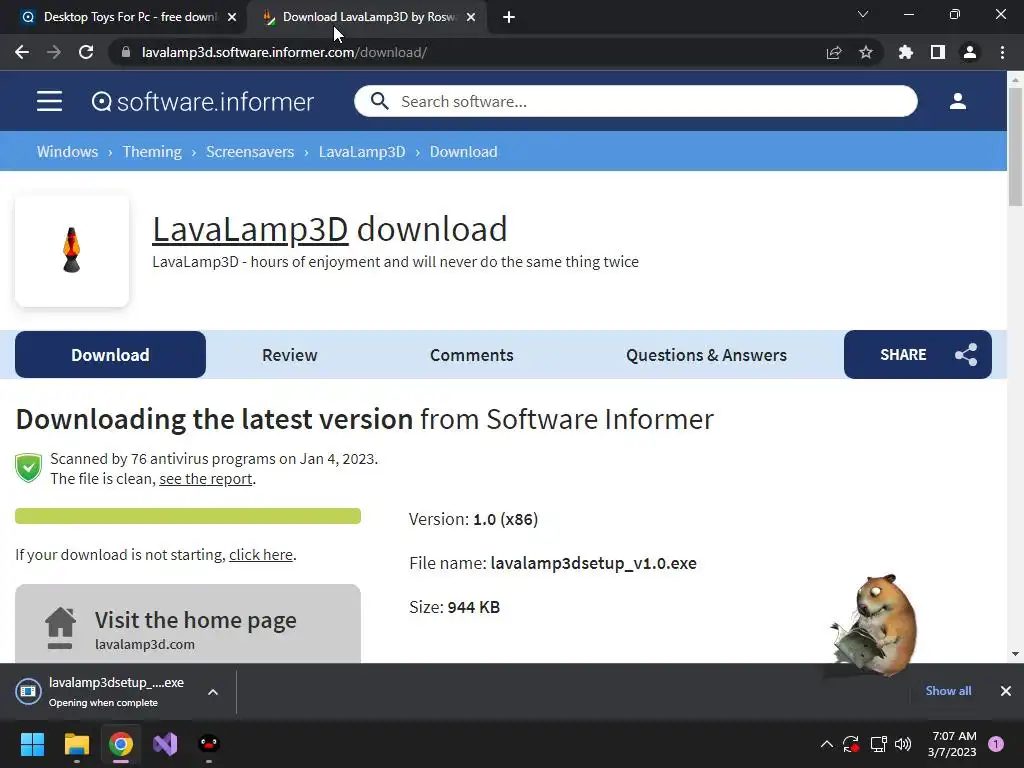Image resolution: width=1024 pixels, height=768 pixels.
Task: Click the software.informer logo
Action: click(x=202, y=102)
